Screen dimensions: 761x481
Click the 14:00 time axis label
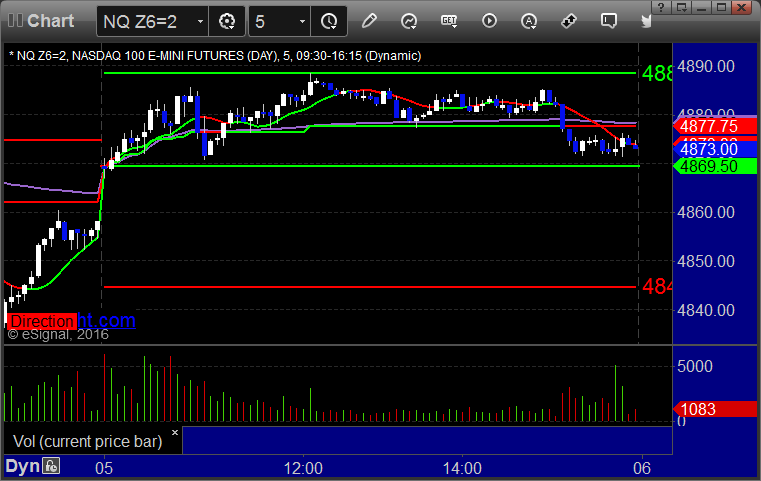[x=462, y=468]
